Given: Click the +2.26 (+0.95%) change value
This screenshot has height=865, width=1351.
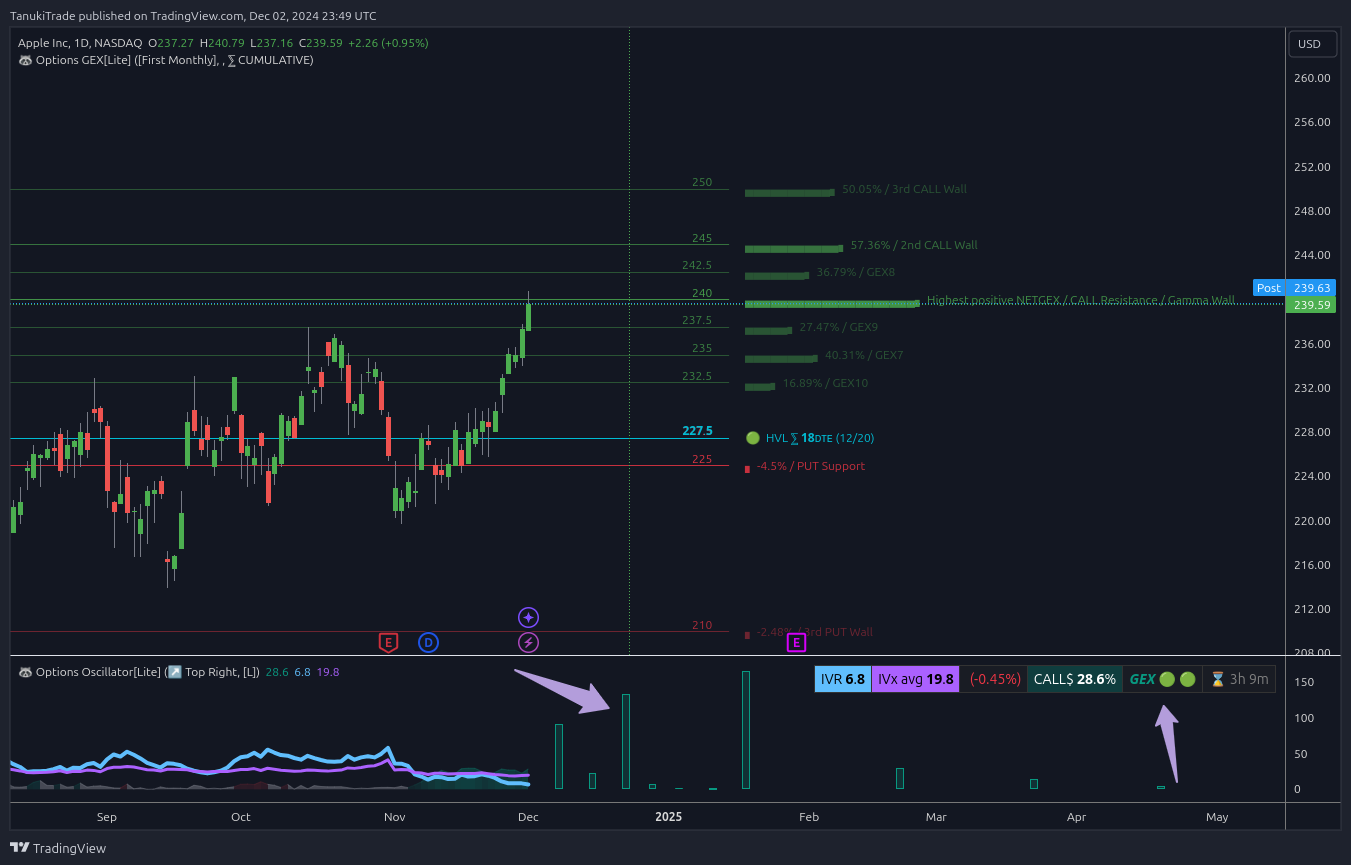Looking at the screenshot, I should pyautogui.click(x=387, y=43).
